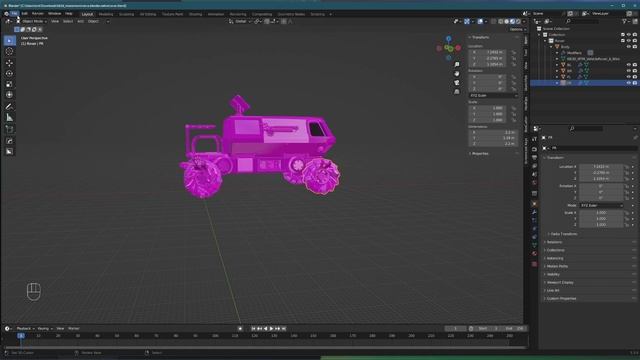Click the viewport navigation axis gizmo
The image size is (640, 360).
tap(449, 48)
